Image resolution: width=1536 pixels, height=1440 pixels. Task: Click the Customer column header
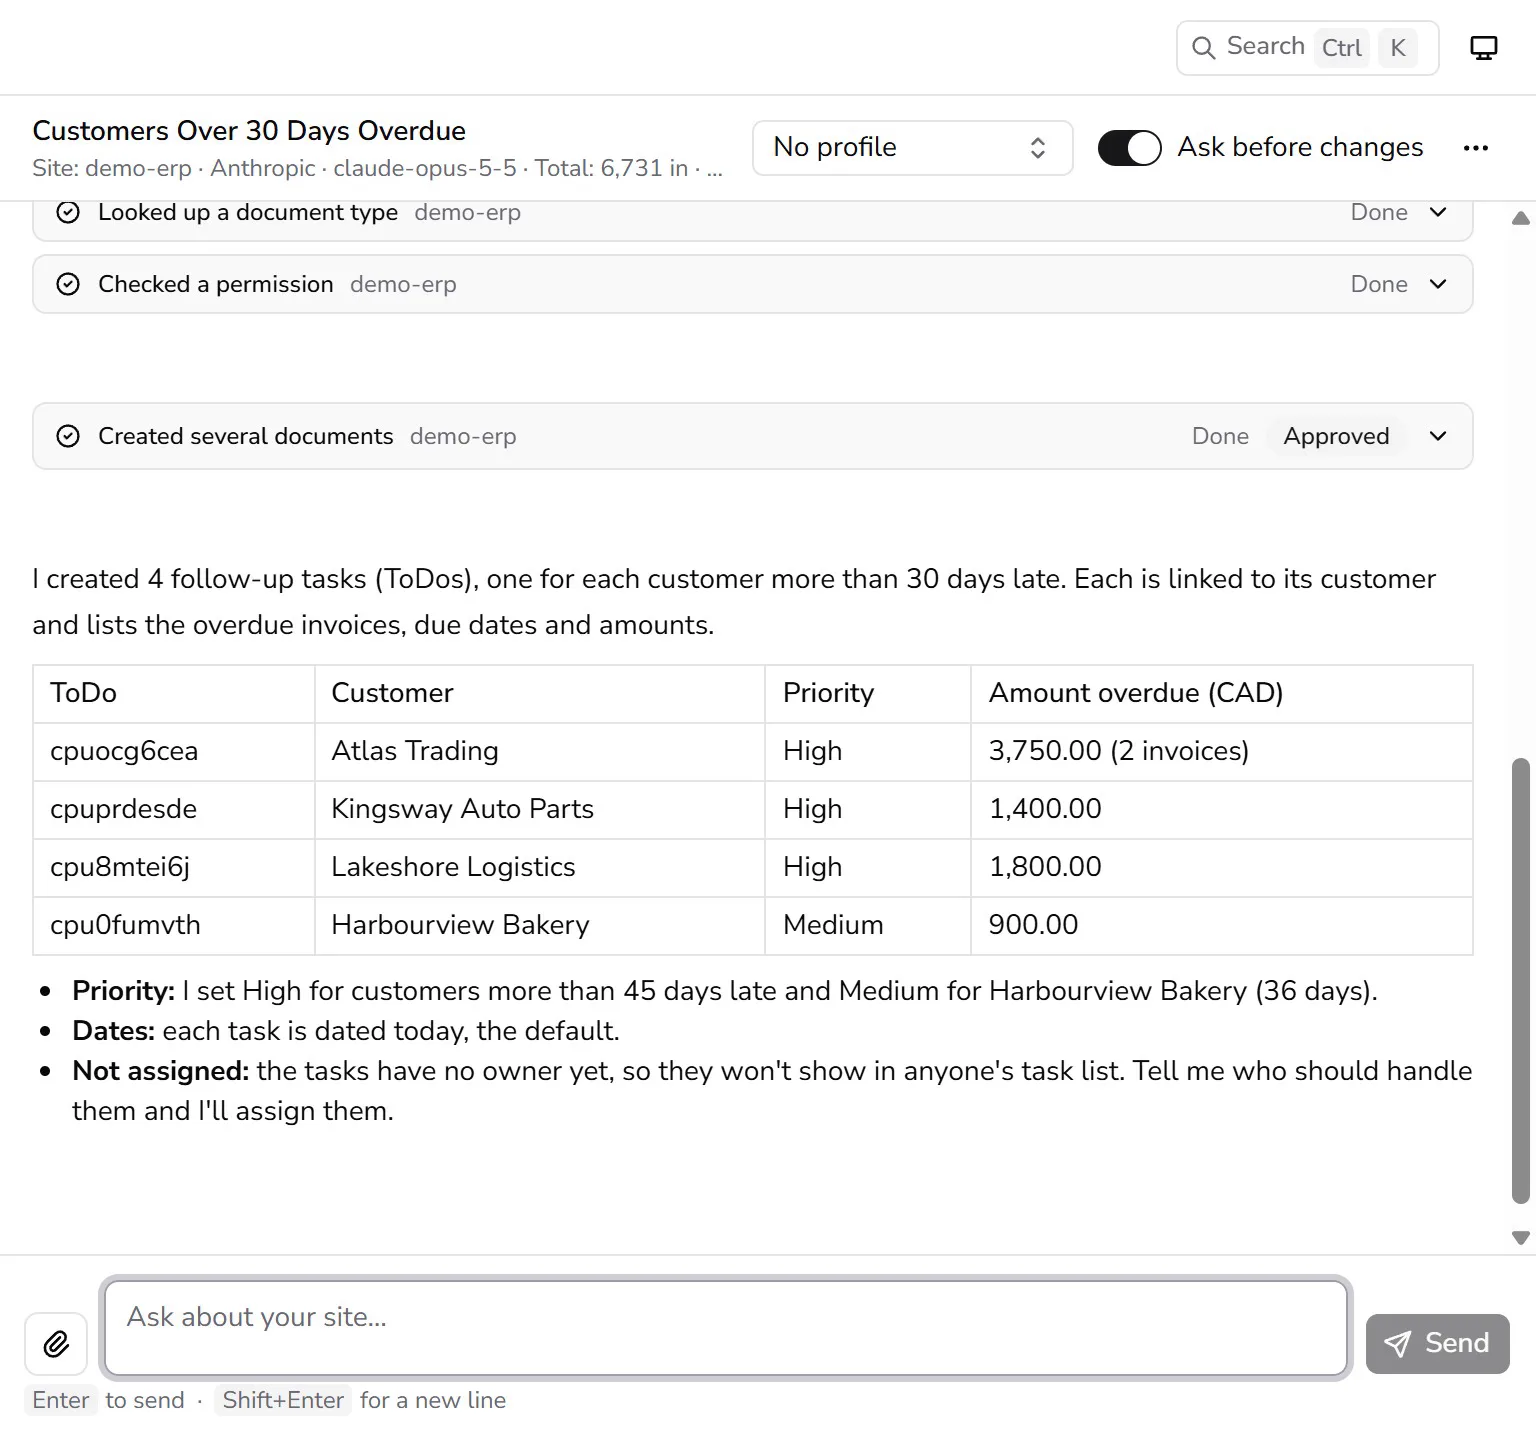click(x=540, y=694)
